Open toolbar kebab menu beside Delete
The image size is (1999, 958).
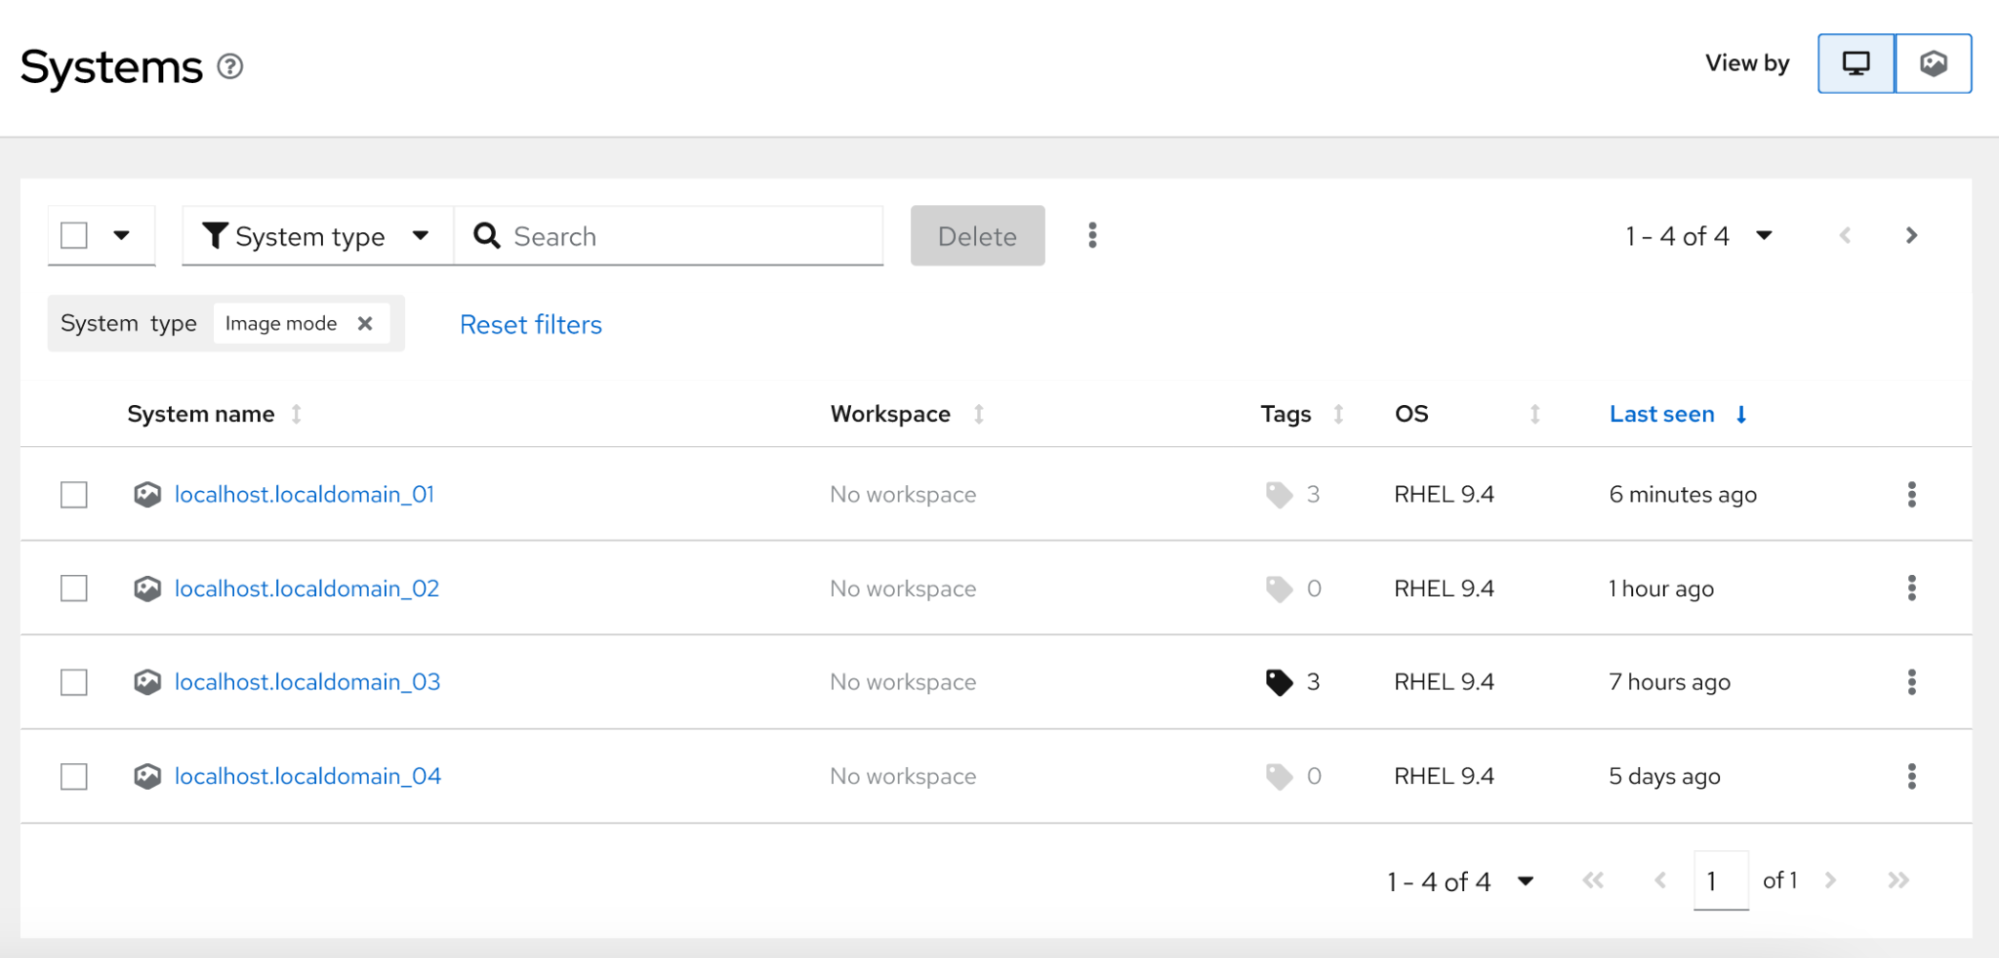coord(1092,235)
